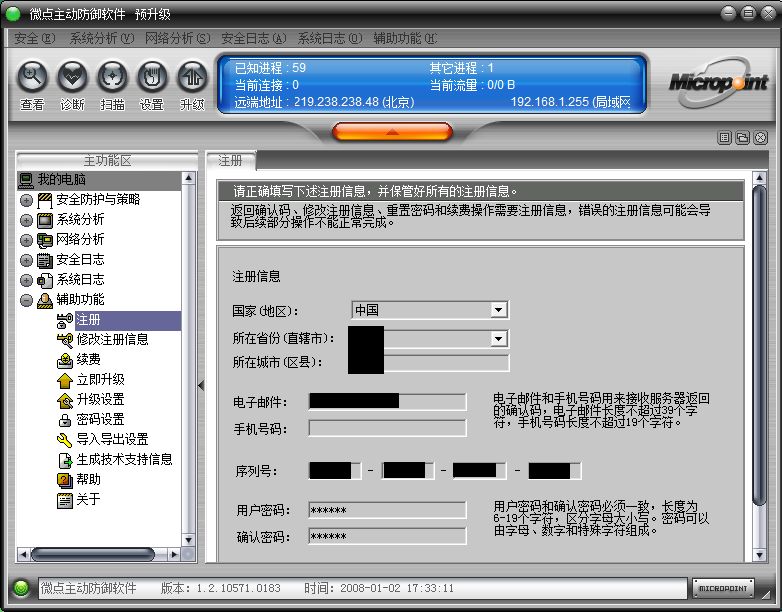This screenshot has height=612, width=782.
Task: Click the 修改注册信息 key icon
Action: (65, 340)
